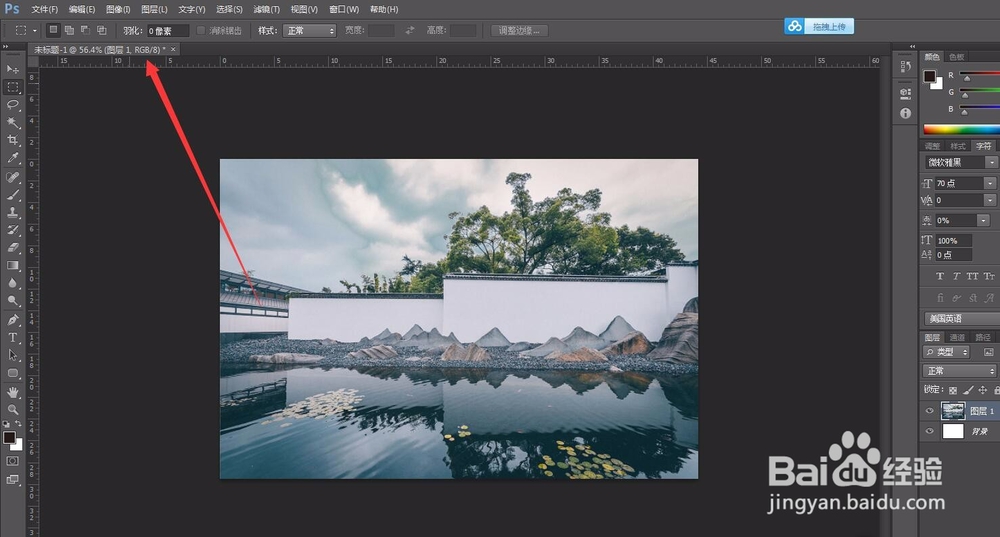Select the Gradient tool
Viewport: 1000px width, 537px height.
coord(13,265)
